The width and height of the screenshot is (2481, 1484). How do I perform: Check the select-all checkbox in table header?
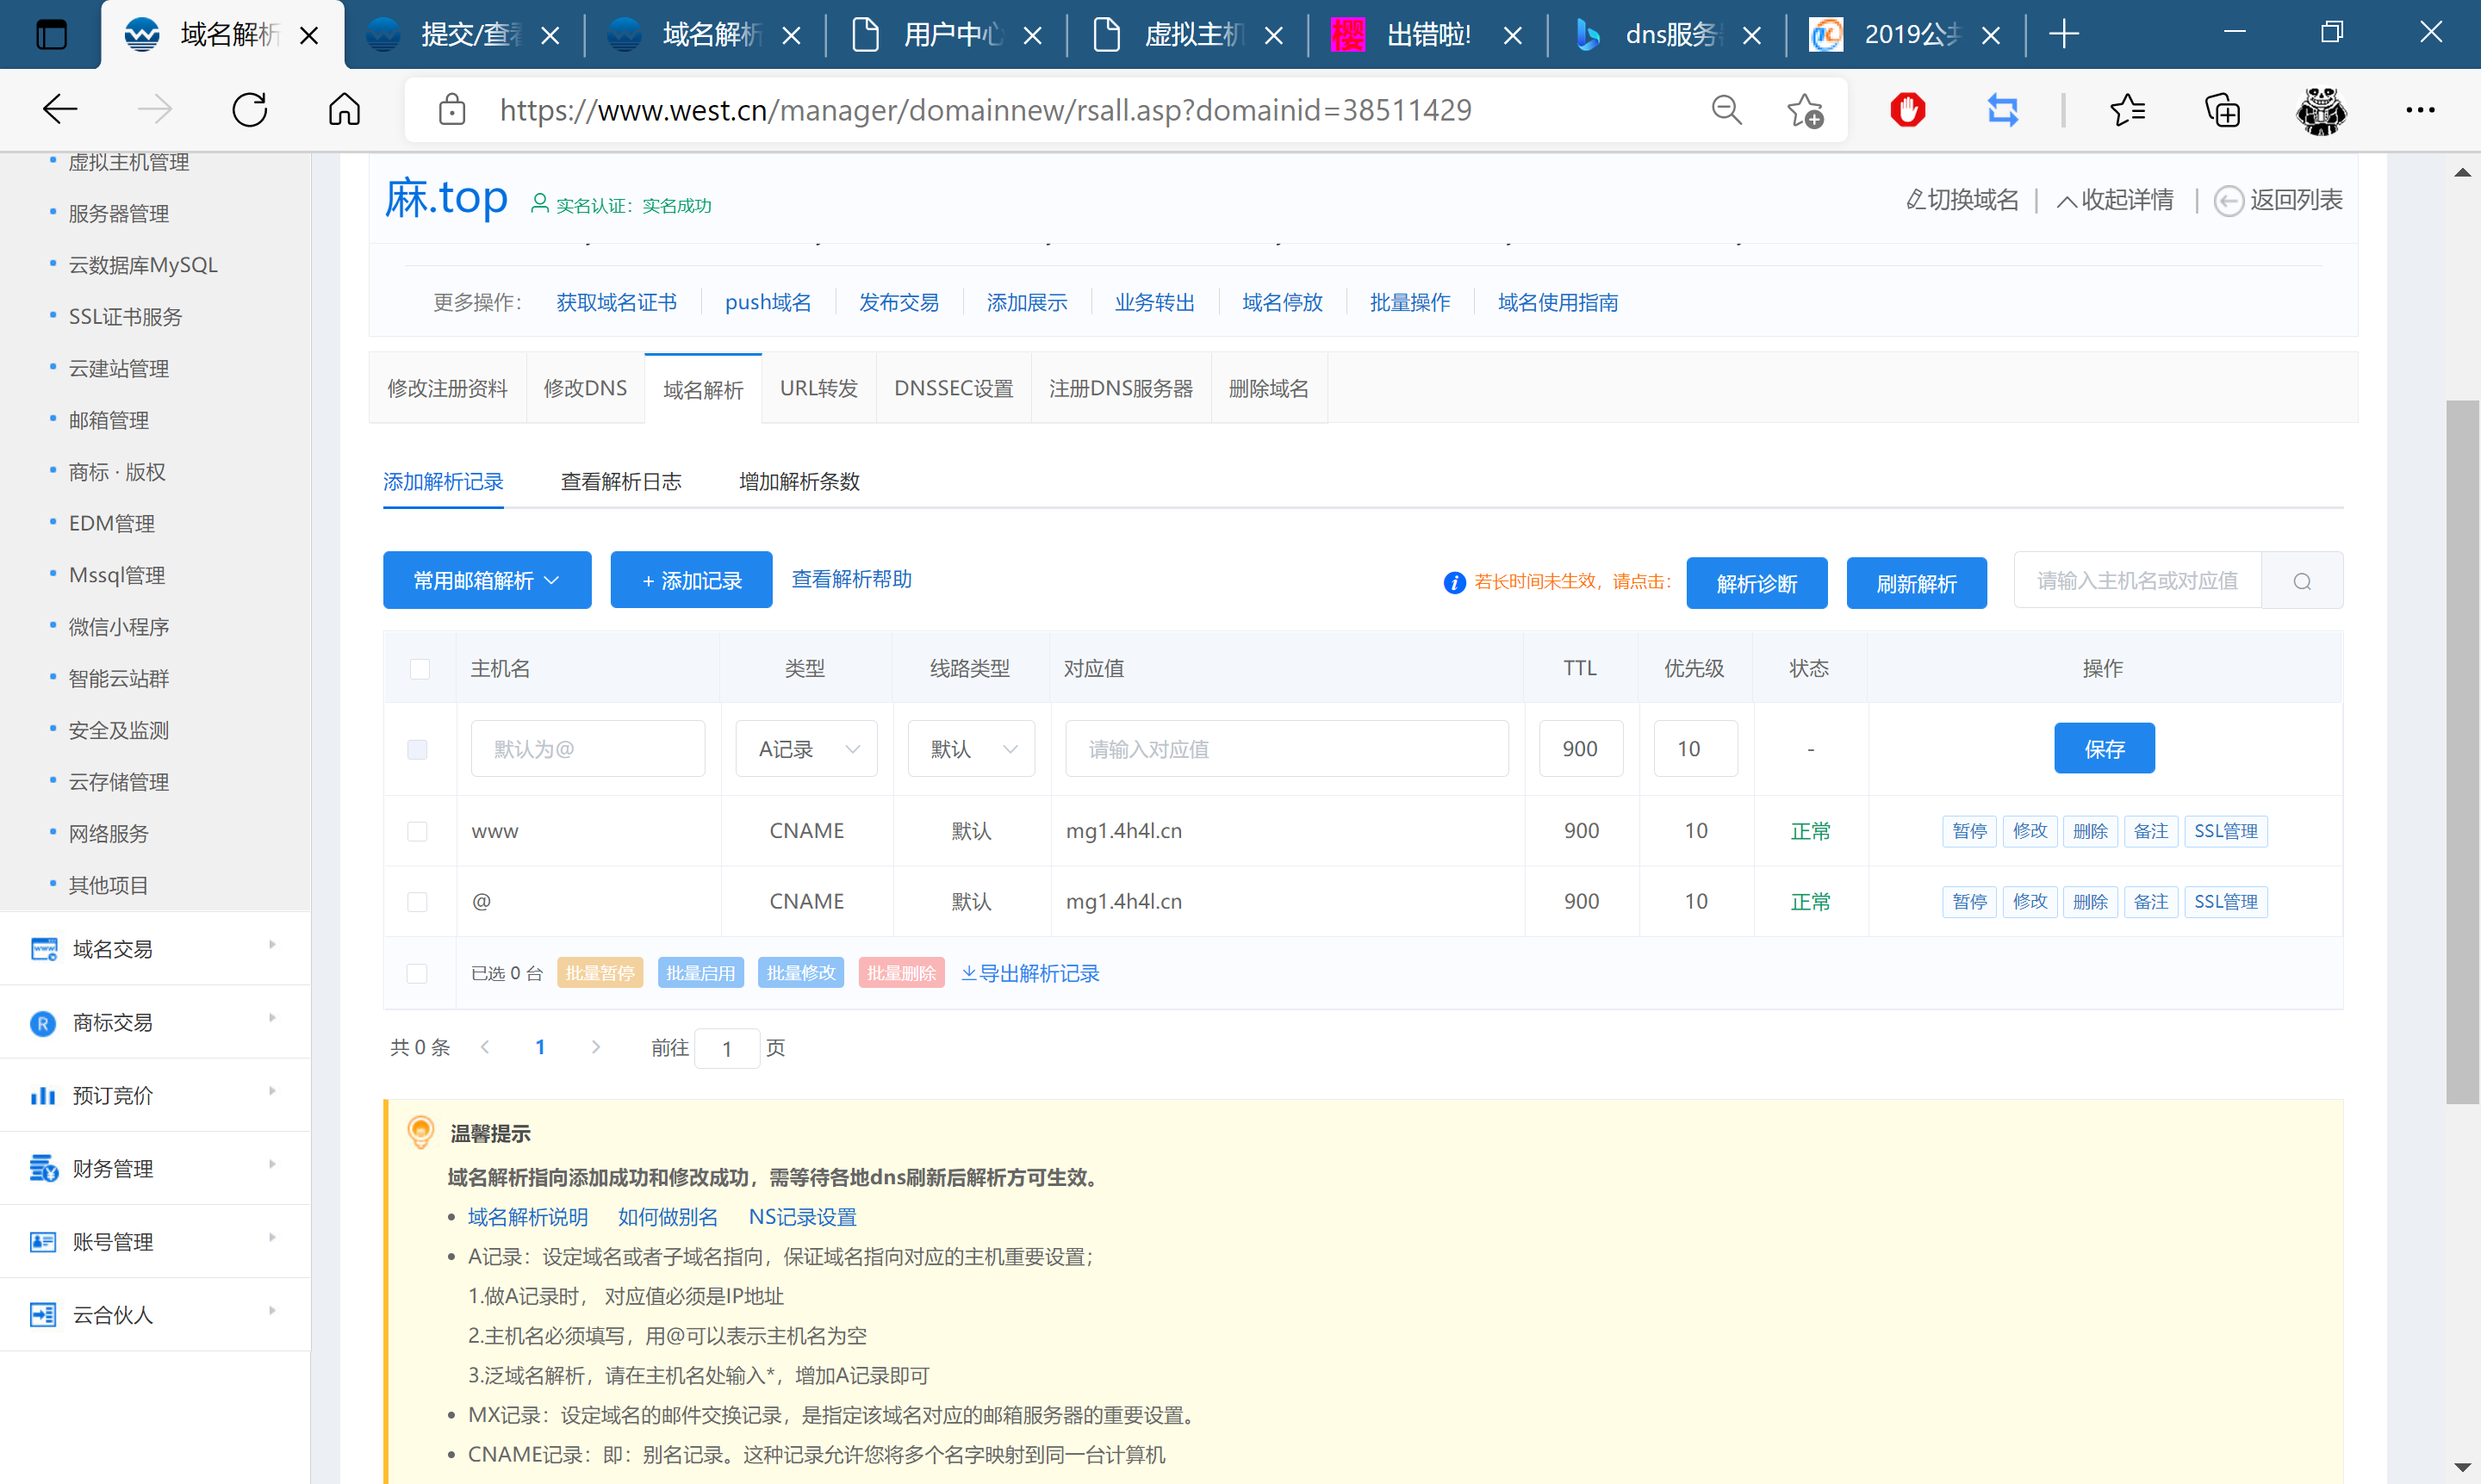click(x=420, y=669)
